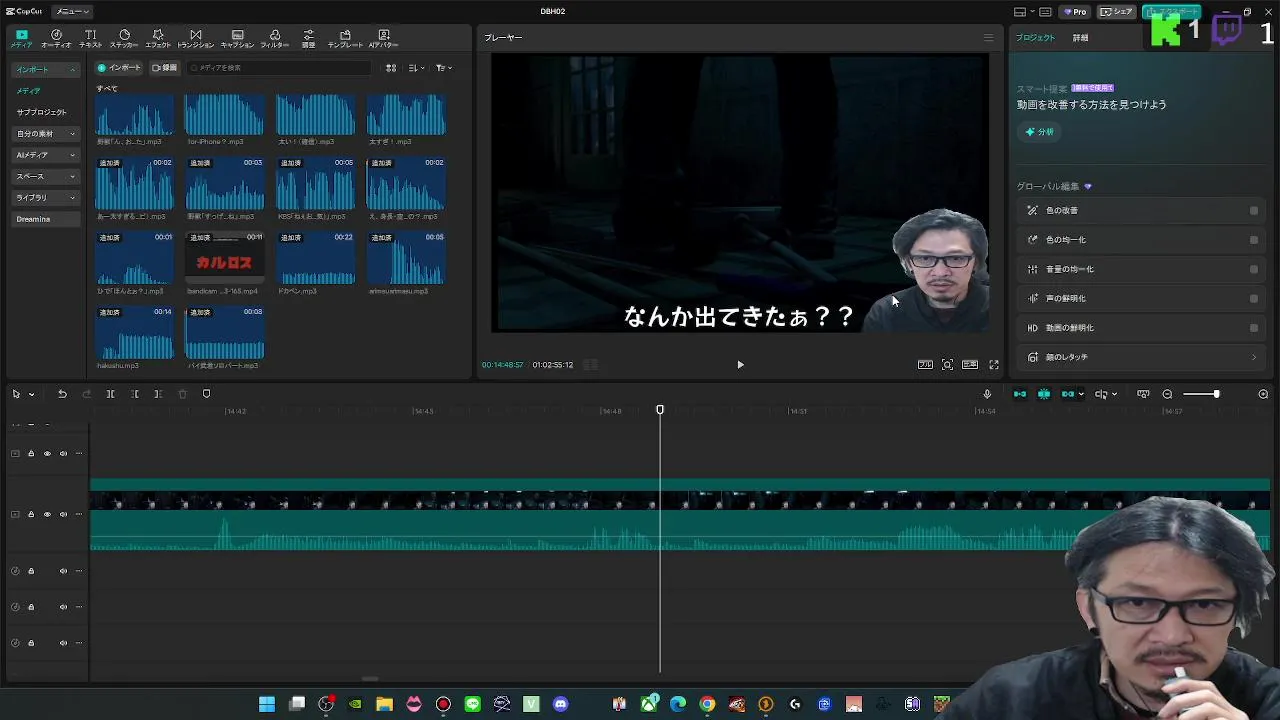Click the microphone record voiceover icon
Viewport: 1280px width, 720px height.
point(987,394)
